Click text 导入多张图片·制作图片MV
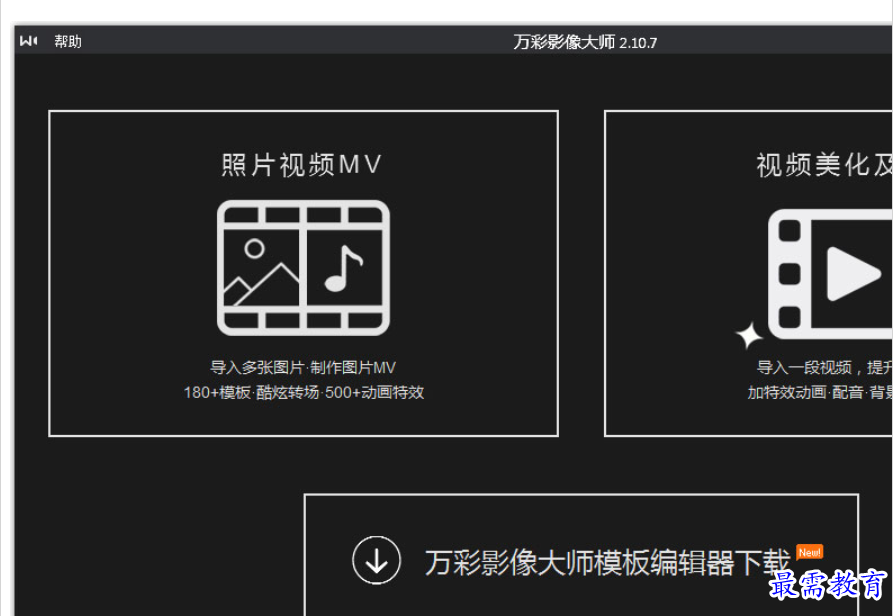The height and width of the screenshot is (616, 893). pyautogui.click(x=303, y=367)
